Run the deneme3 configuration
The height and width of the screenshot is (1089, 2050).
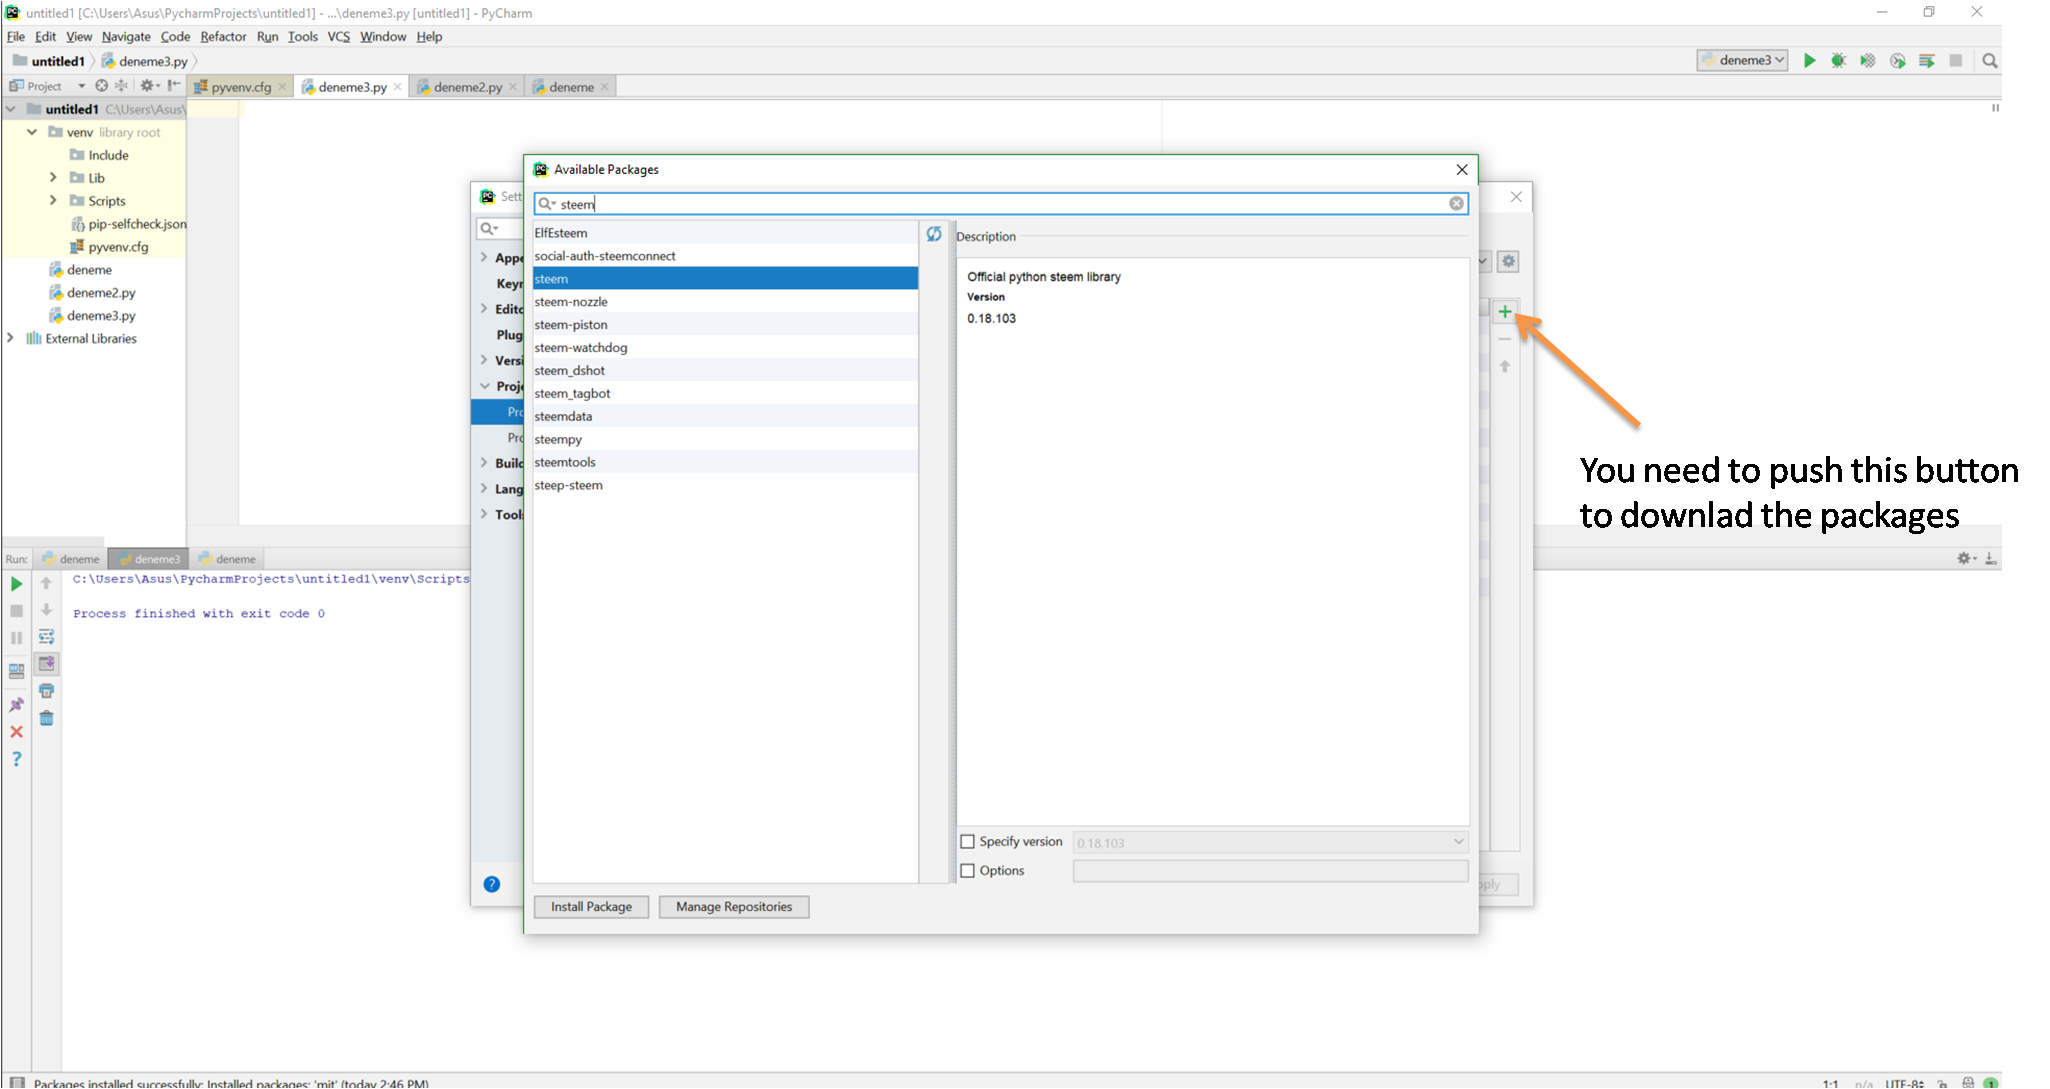[1809, 61]
